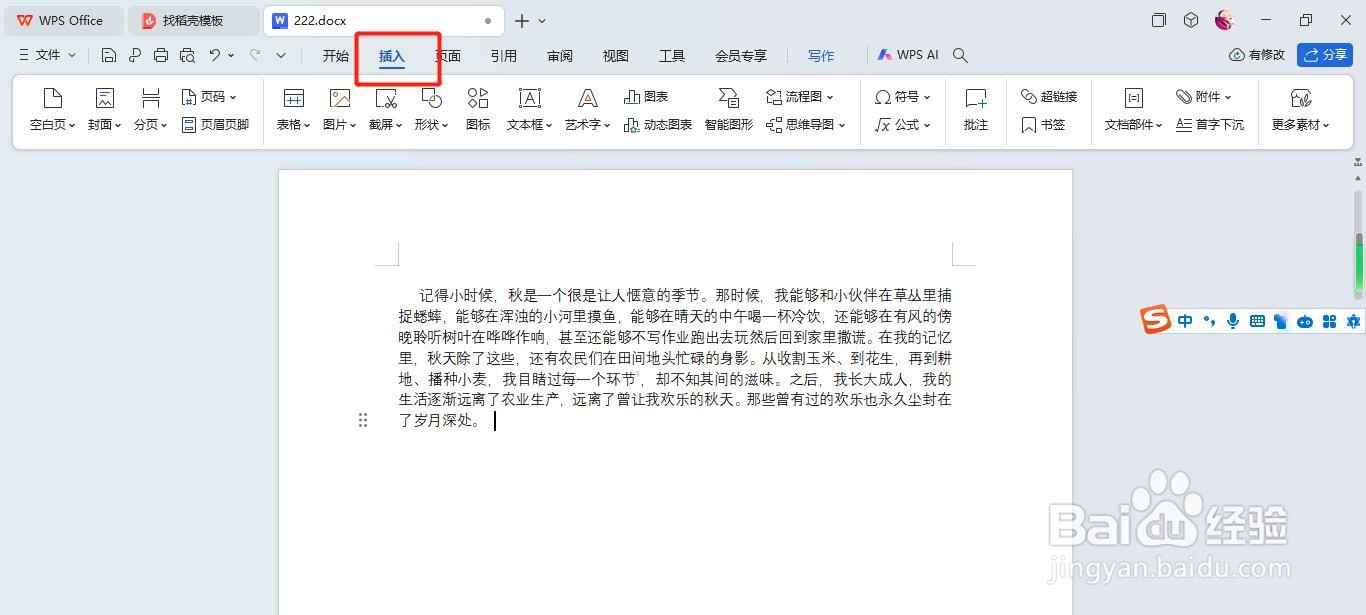This screenshot has width=1366, height=615.
Task: Click the 分享 share button
Action: (x=1324, y=55)
